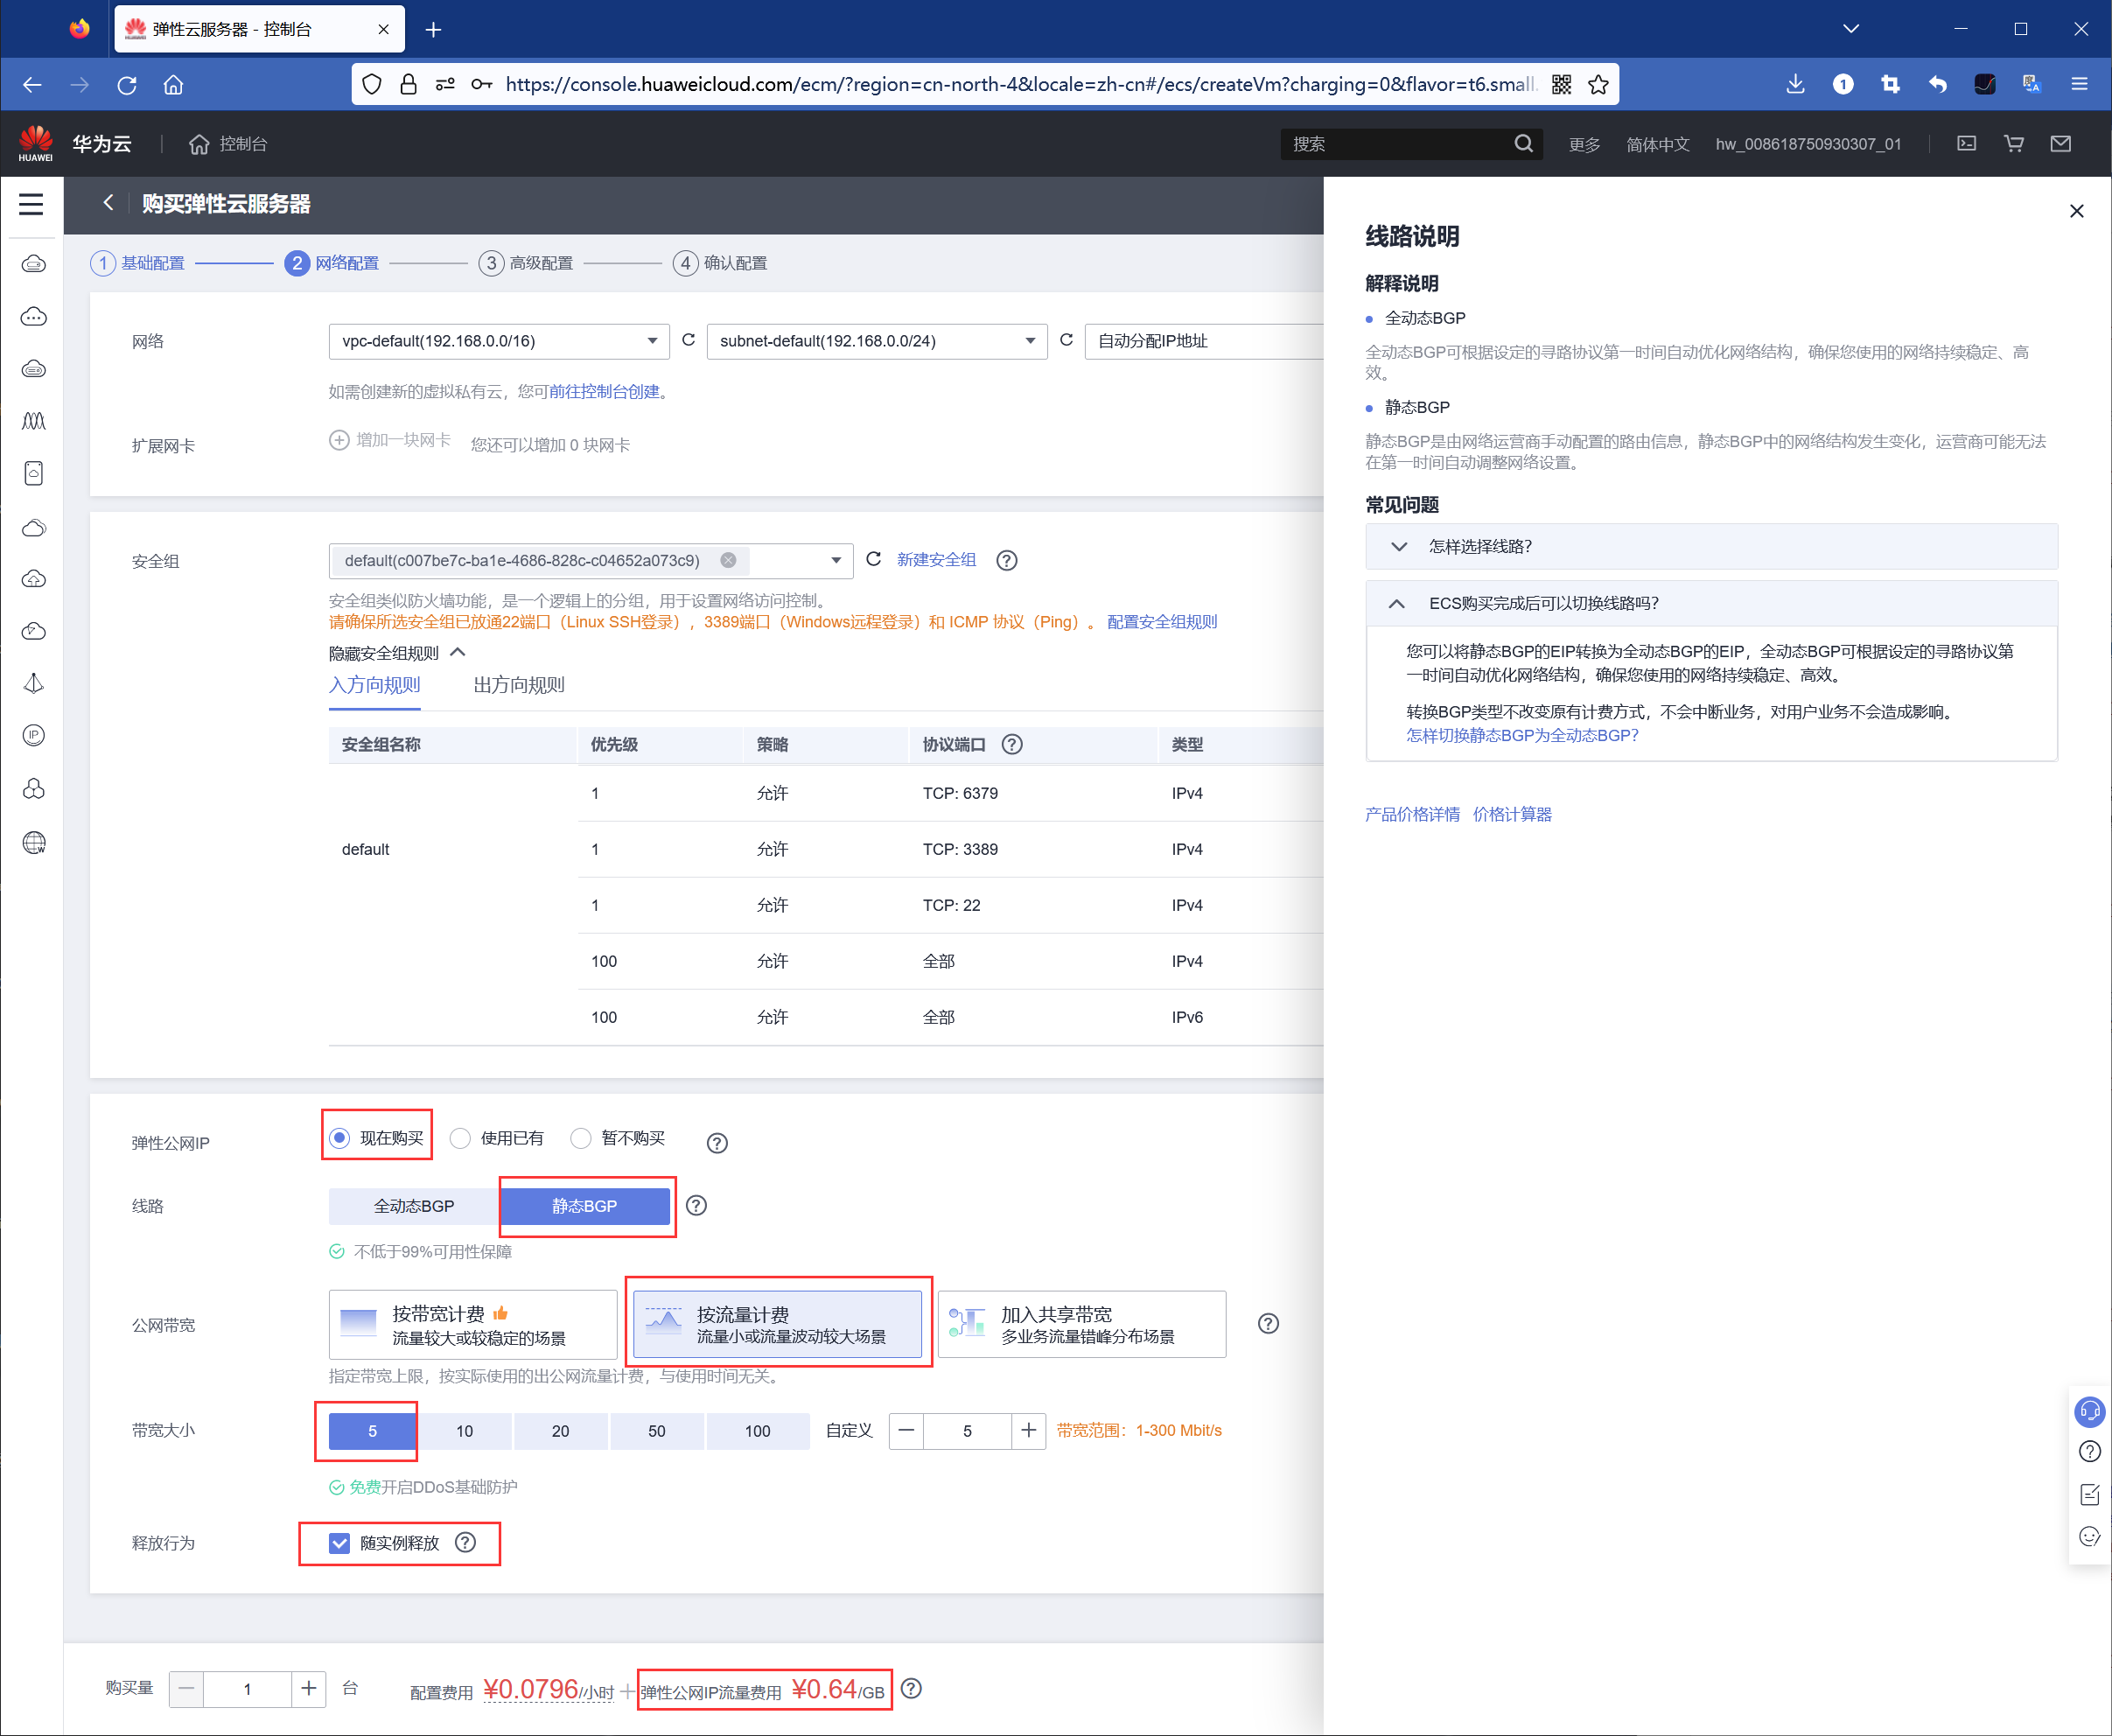Uncheck the 随实例释放 checkbox

click(340, 1543)
